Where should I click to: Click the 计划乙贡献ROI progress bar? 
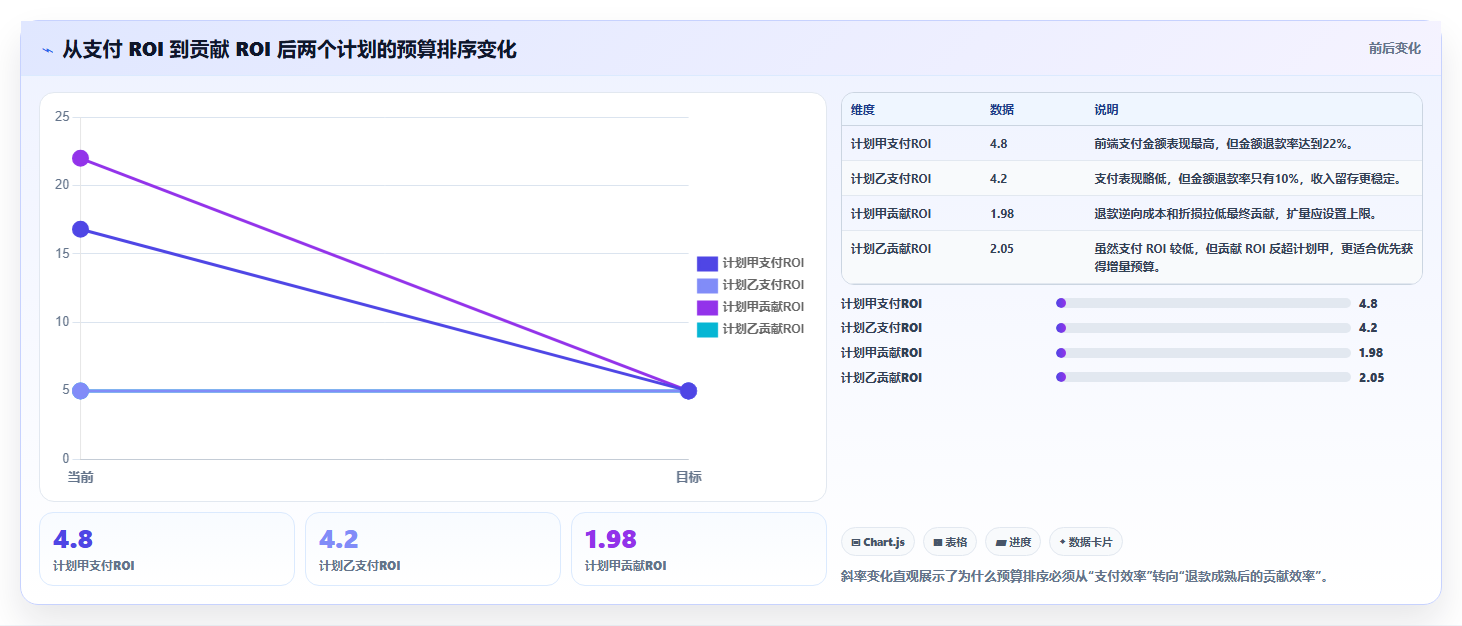pos(1203,378)
